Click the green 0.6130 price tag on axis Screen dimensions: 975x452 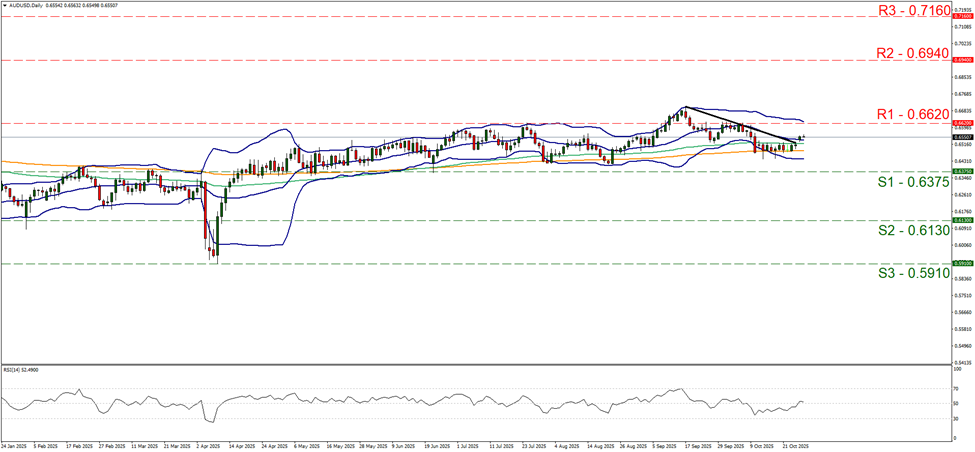point(961,220)
